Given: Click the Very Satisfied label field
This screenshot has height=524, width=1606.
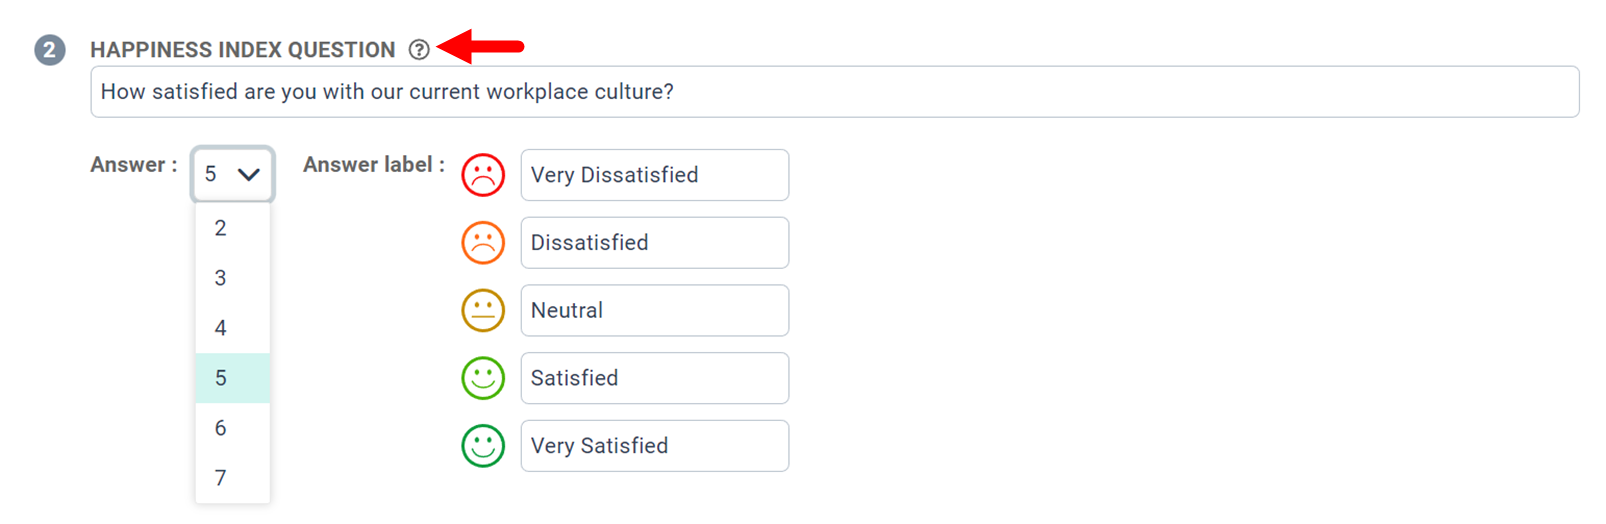Looking at the screenshot, I should pyautogui.click(x=654, y=446).
